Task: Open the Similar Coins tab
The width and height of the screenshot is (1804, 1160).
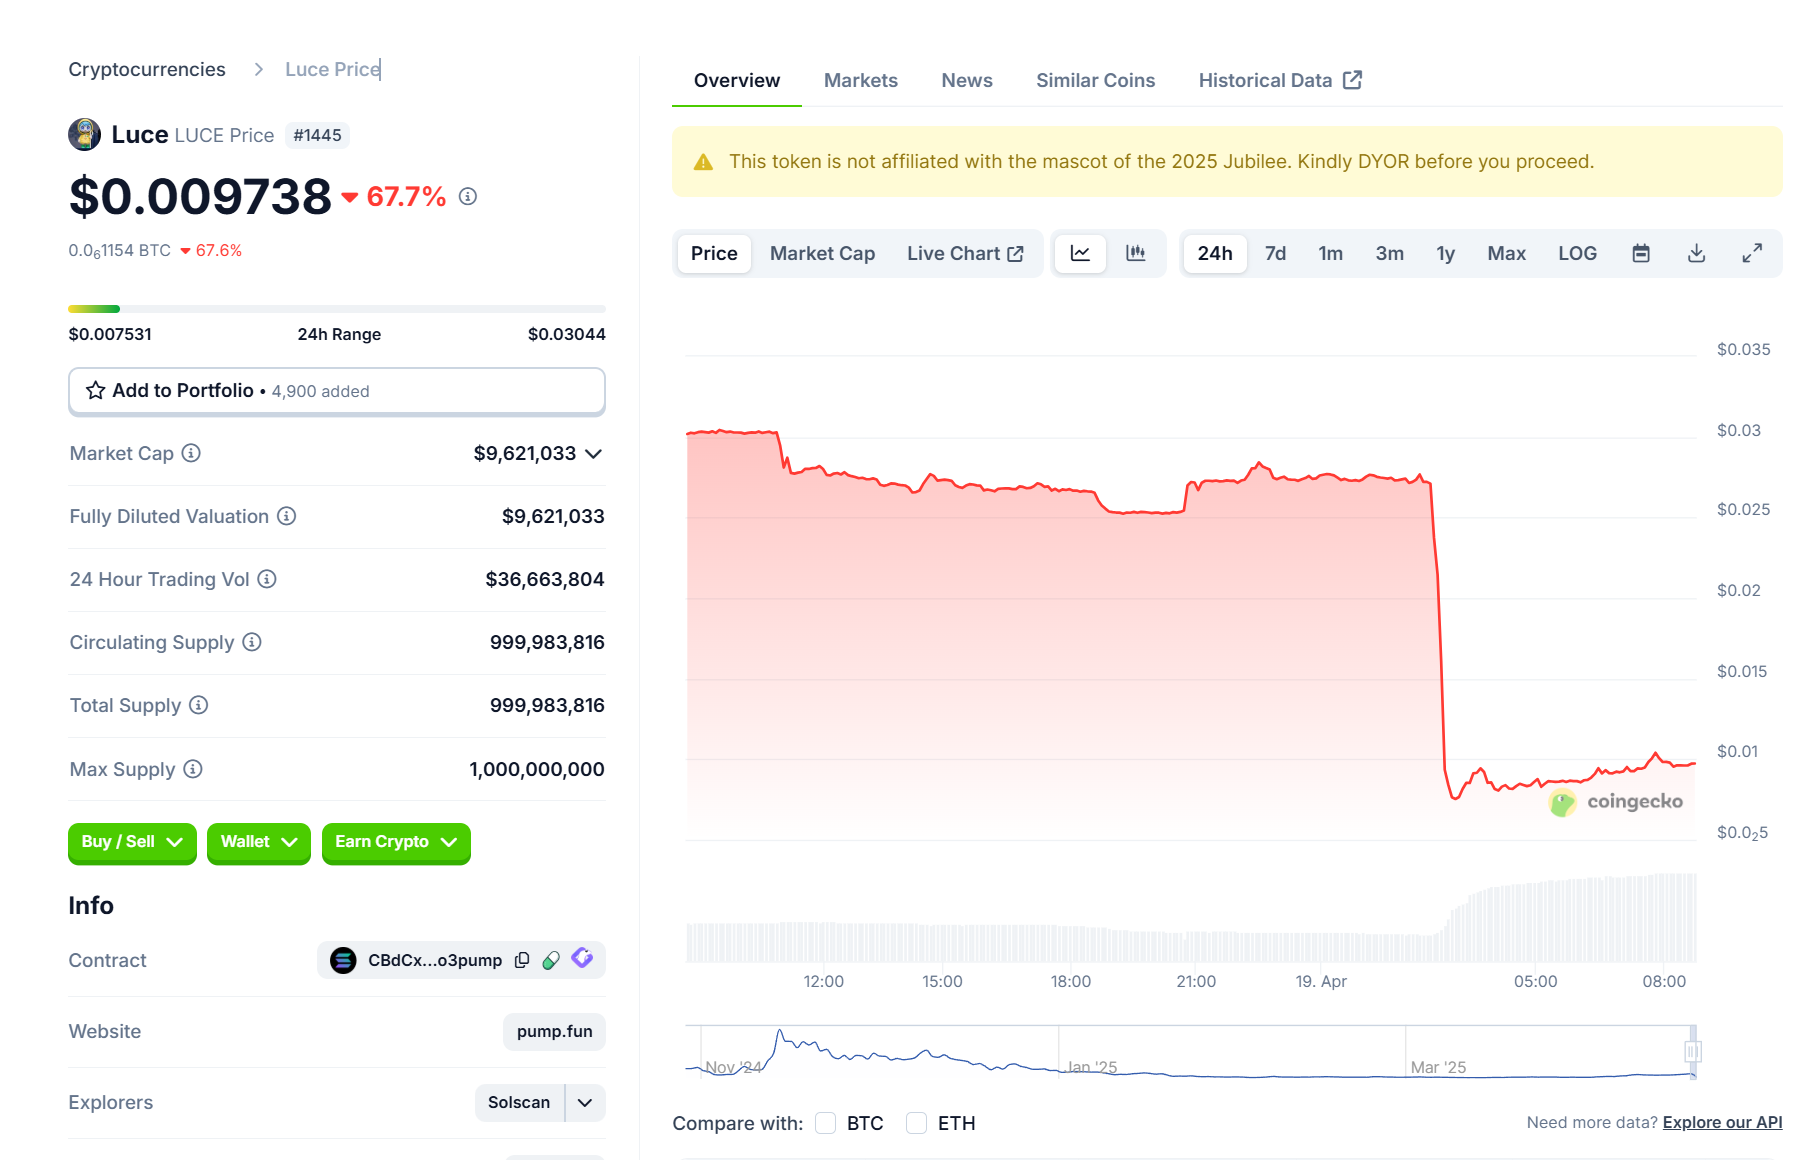Action: 1095,80
